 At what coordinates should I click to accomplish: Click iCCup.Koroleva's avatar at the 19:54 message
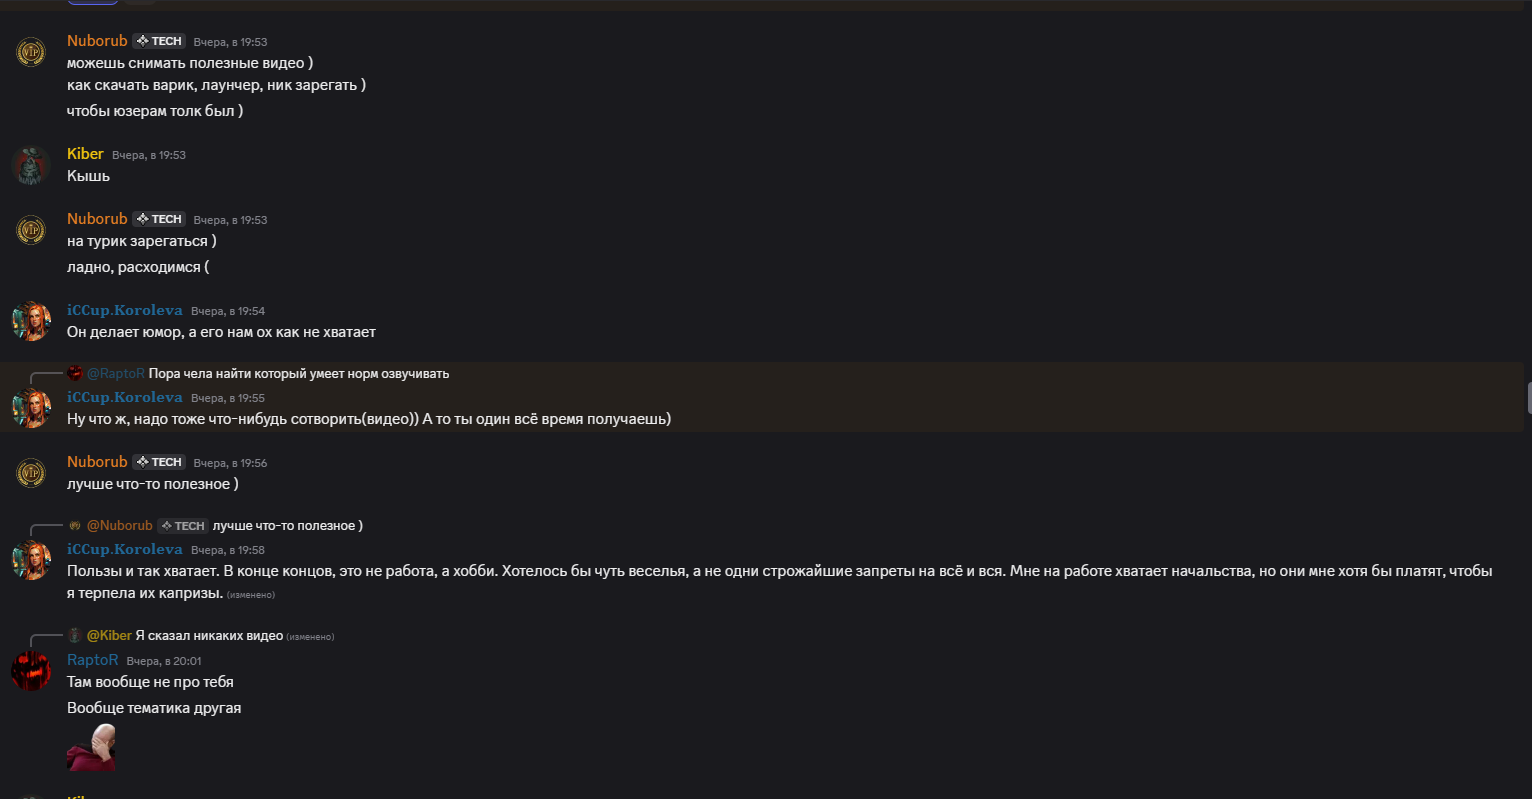[x=31, y=321]
